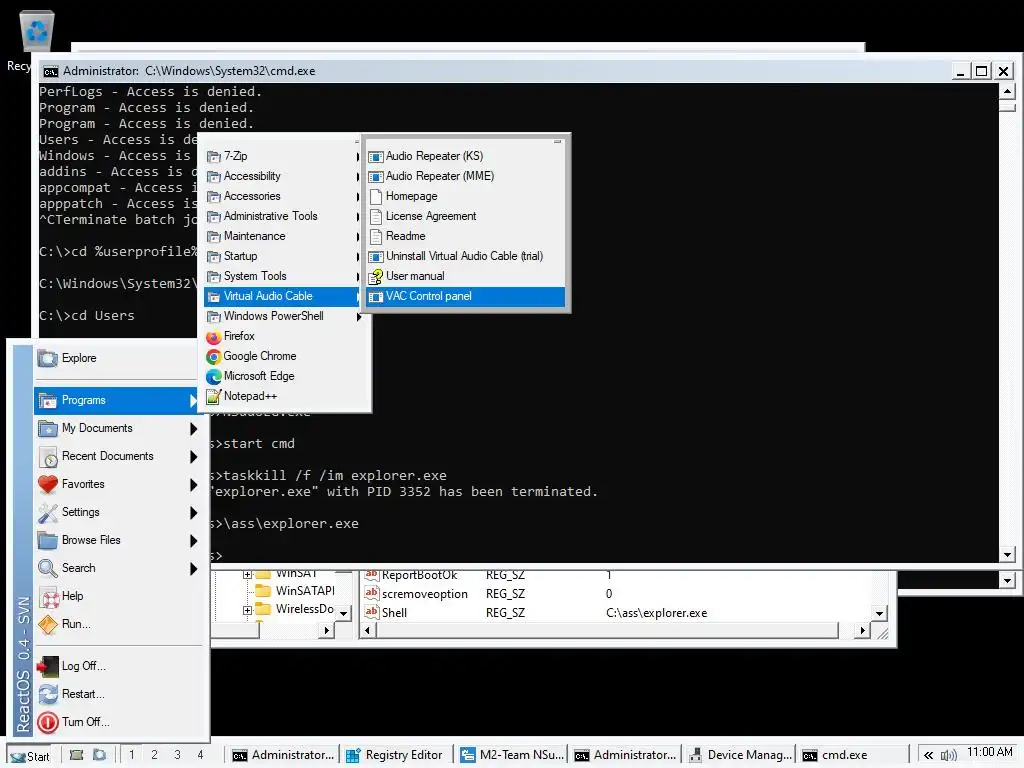The image size is (1024, 768).
Task: Switch to virtual desktop 4
Action: [x=200, y=755]
